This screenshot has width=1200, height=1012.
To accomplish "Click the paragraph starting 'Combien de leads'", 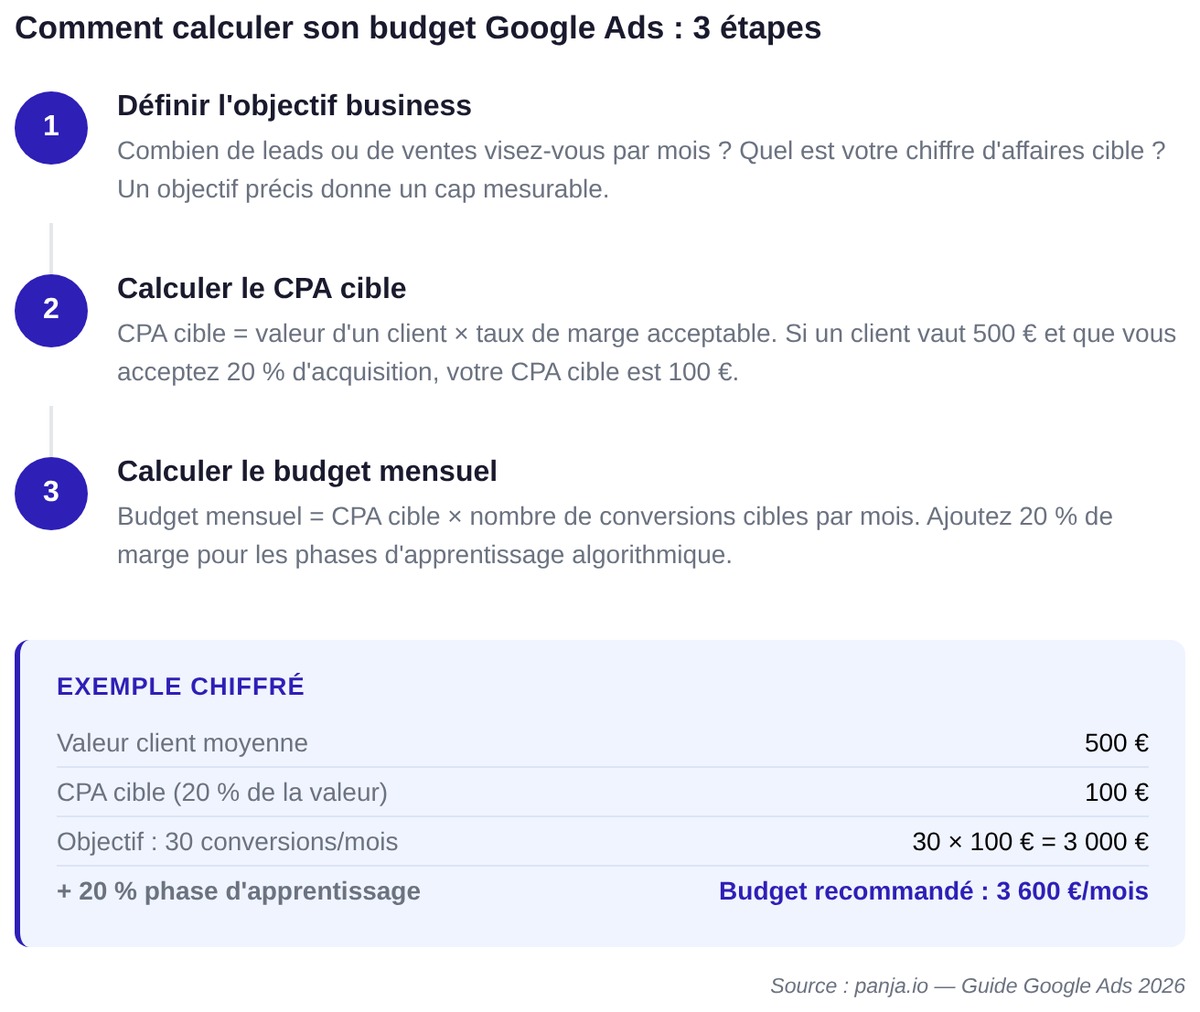I will [x=641, y=170].
